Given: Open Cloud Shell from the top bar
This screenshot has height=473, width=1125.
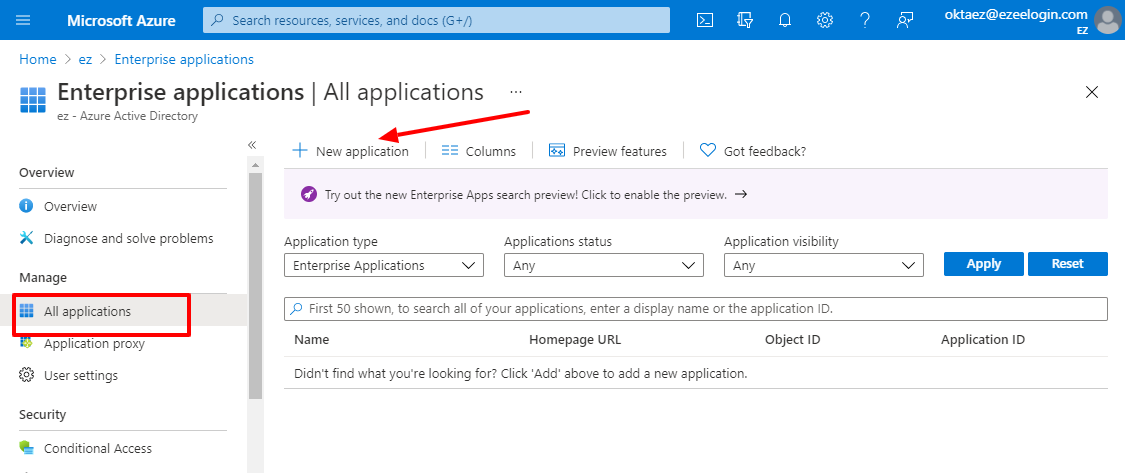Looking at the screenshot, I should [x=705, y=20].
